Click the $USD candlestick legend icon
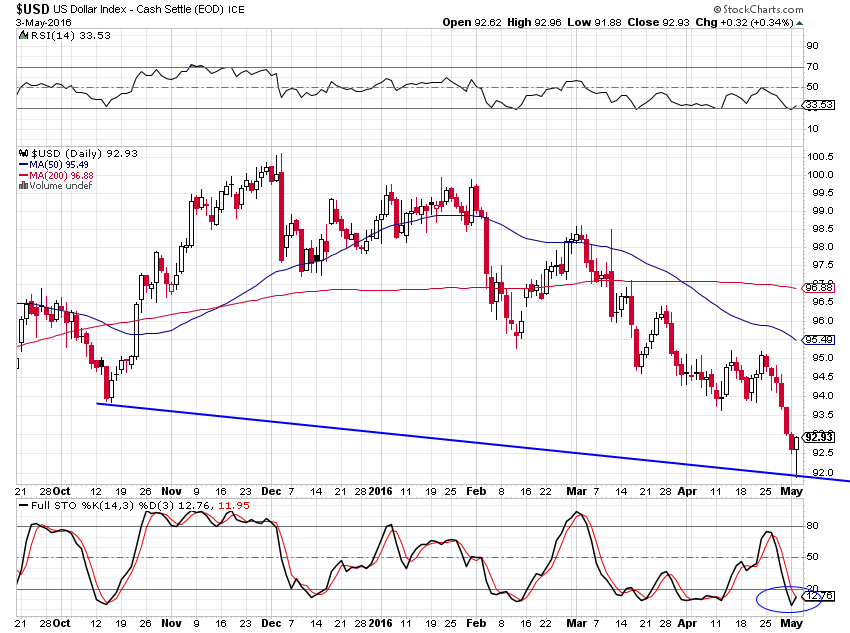850x633 pixels. [x=25, y=152]
